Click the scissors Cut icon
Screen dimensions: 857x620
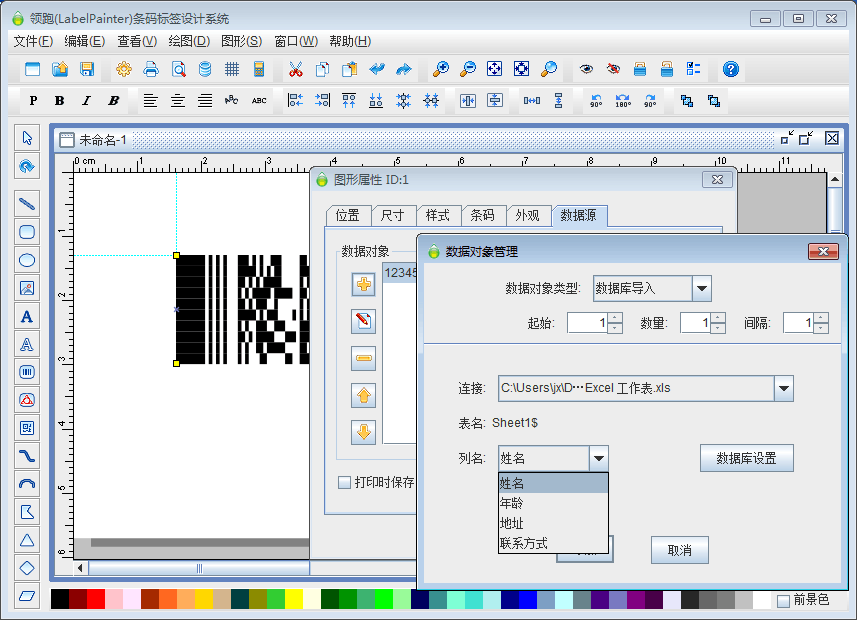296,69
